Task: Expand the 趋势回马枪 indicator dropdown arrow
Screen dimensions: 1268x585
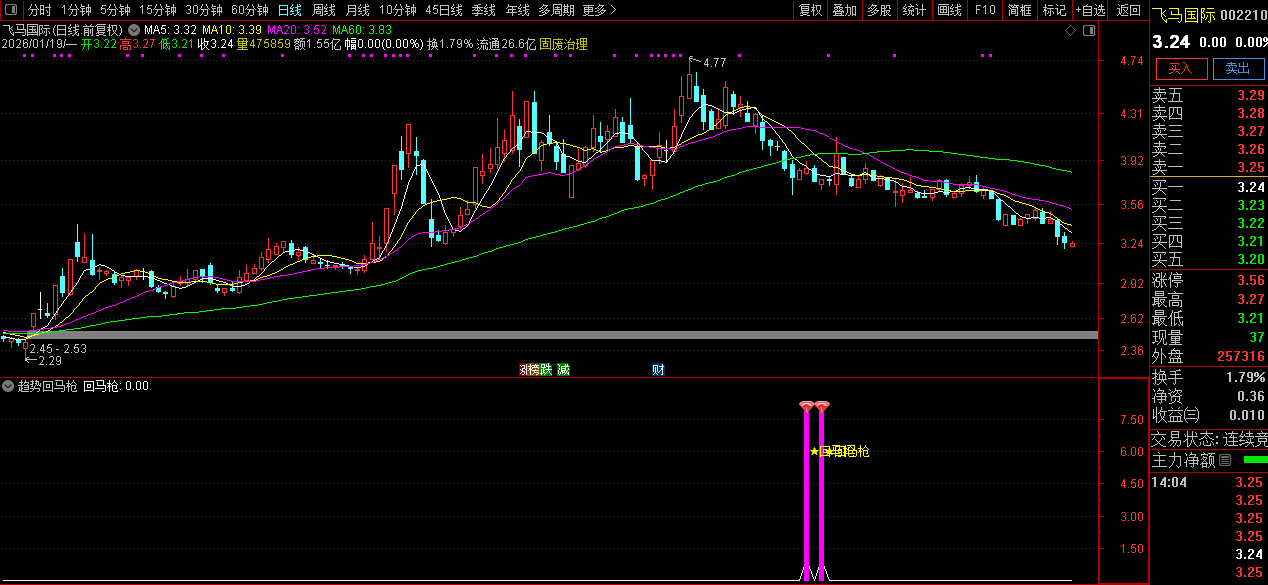Action: click(9, 386)
